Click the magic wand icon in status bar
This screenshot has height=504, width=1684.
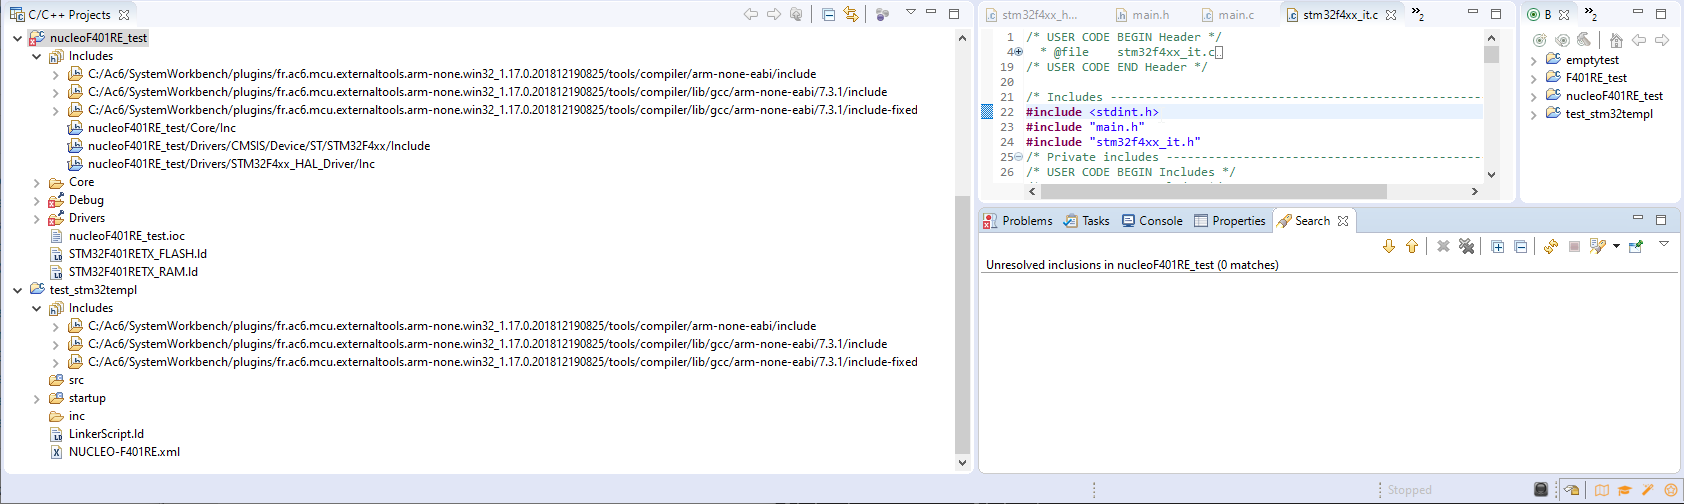tap(1648, 490)
